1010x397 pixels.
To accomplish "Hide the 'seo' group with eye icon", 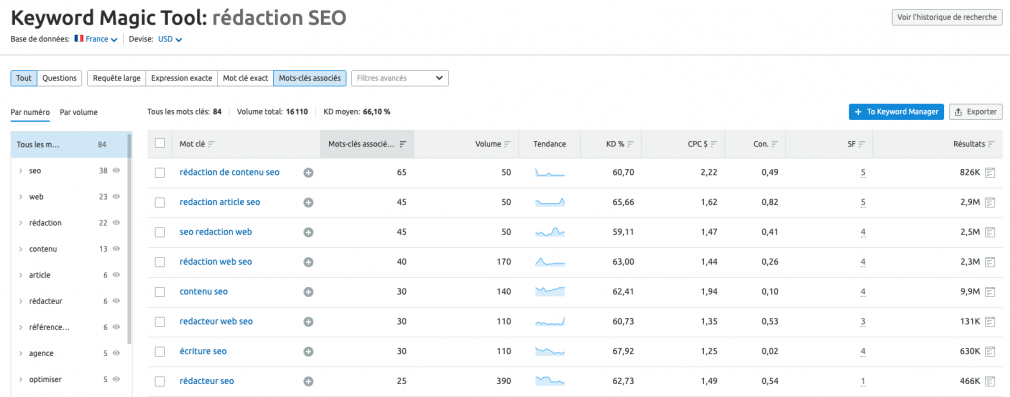I will (117, 171).
